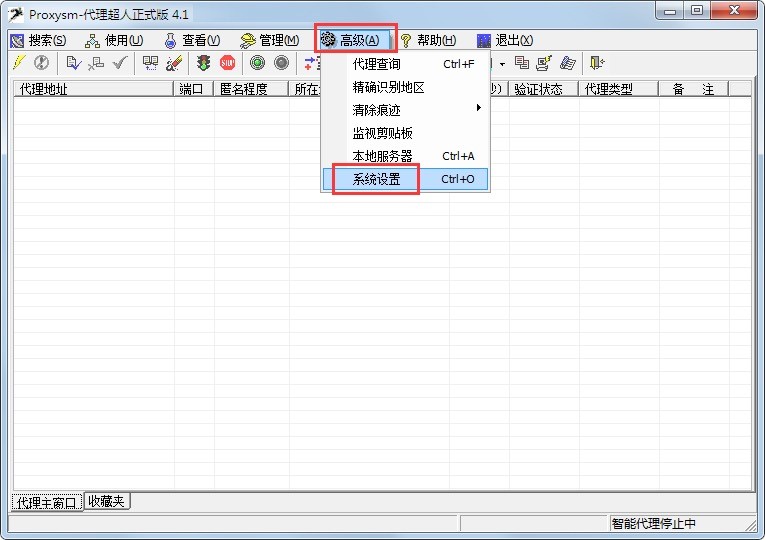
Task: Click the paintbrush toolbar icon
Action: coord(174,63)
